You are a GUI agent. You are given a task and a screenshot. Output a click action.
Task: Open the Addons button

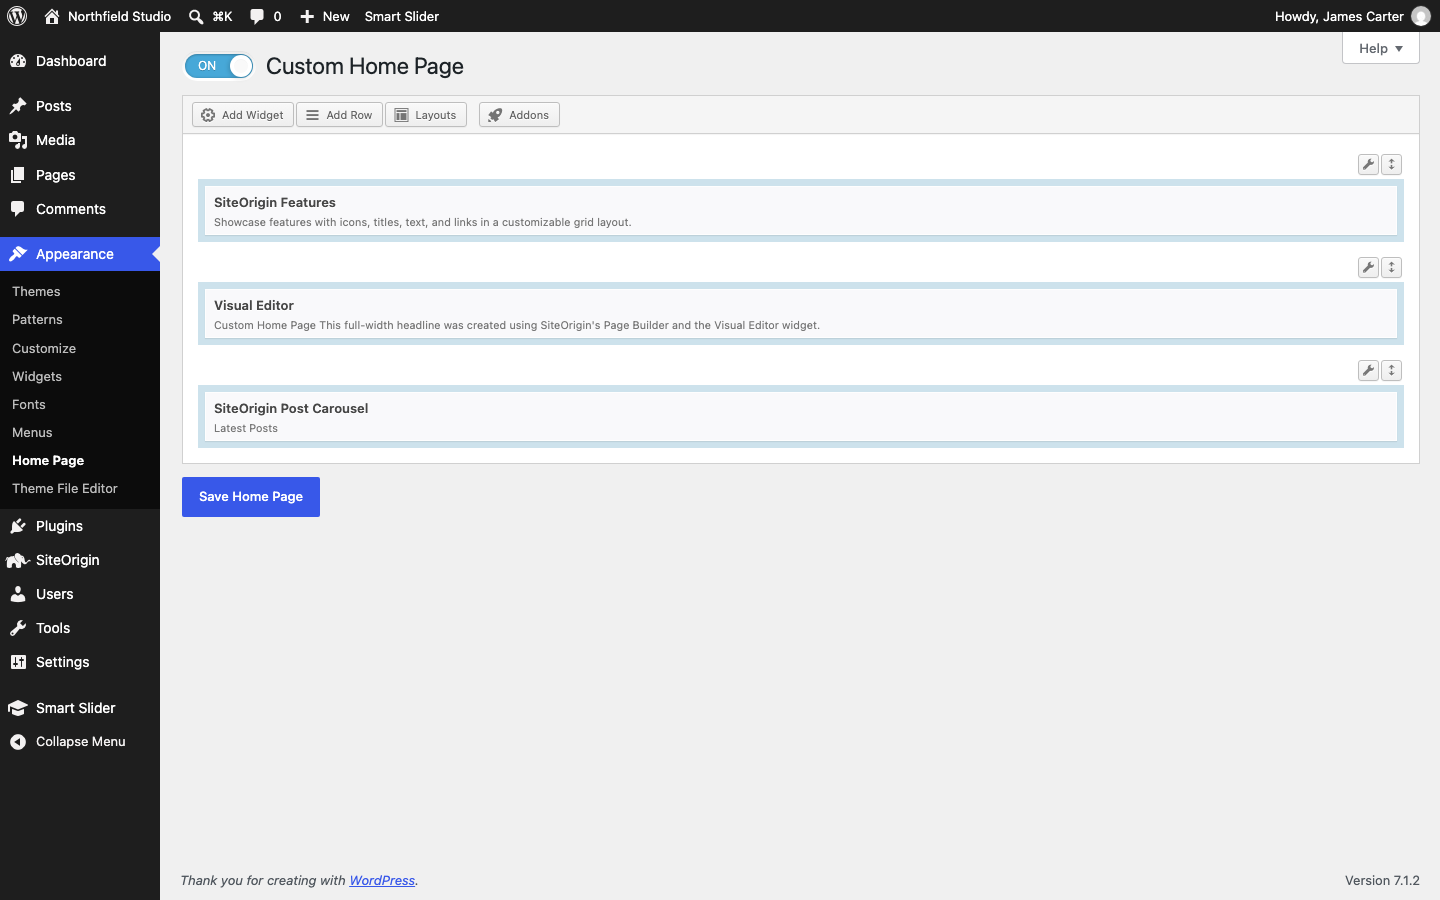pyautogui.click(x=519, y=115)
